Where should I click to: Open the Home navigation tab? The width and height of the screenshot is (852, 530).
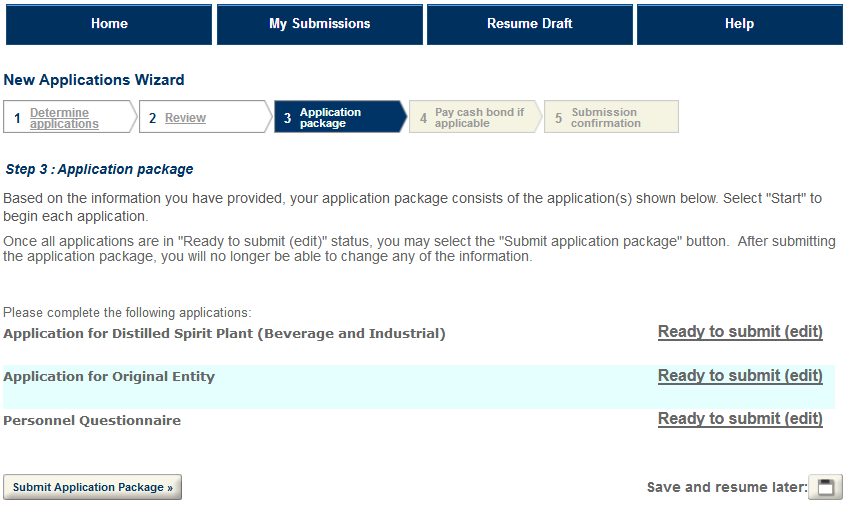[x=109, y=24]
